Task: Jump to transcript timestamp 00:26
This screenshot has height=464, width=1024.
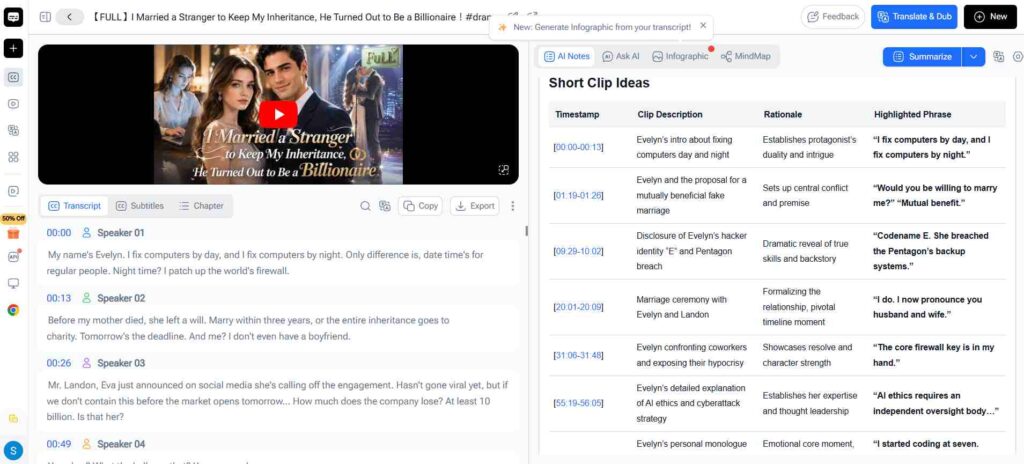Action: pyautogui.click(x=59, y=363)
